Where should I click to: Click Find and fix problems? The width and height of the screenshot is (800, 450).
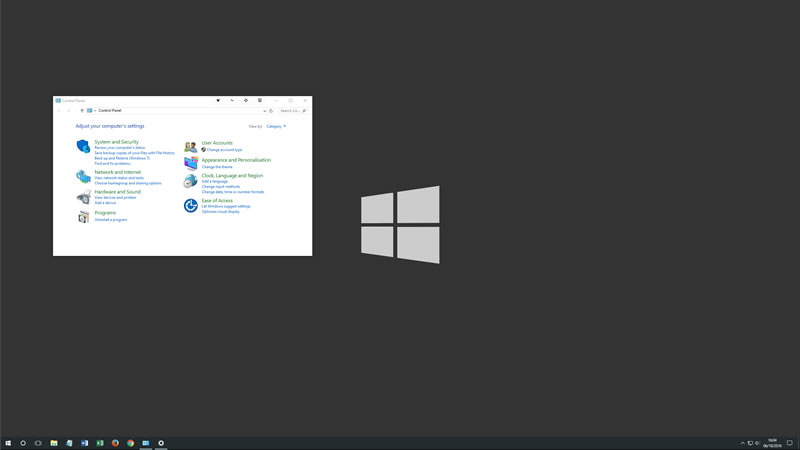click(x=112, y=164)
